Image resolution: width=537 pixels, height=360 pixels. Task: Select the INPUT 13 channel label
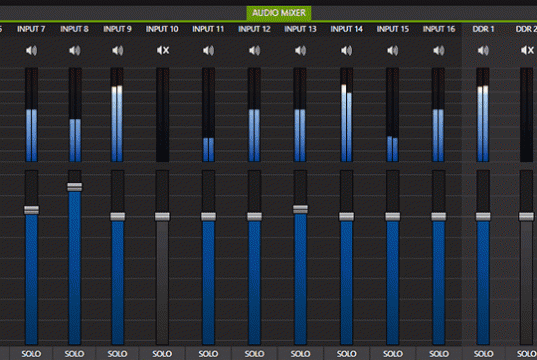tap(300, 29)
